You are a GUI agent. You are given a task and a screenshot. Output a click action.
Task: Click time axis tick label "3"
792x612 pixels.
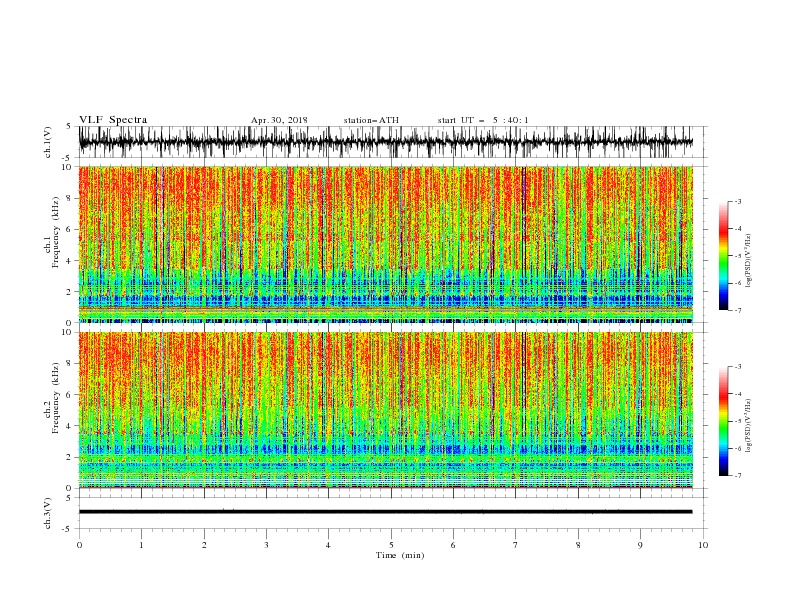(266, 545)
